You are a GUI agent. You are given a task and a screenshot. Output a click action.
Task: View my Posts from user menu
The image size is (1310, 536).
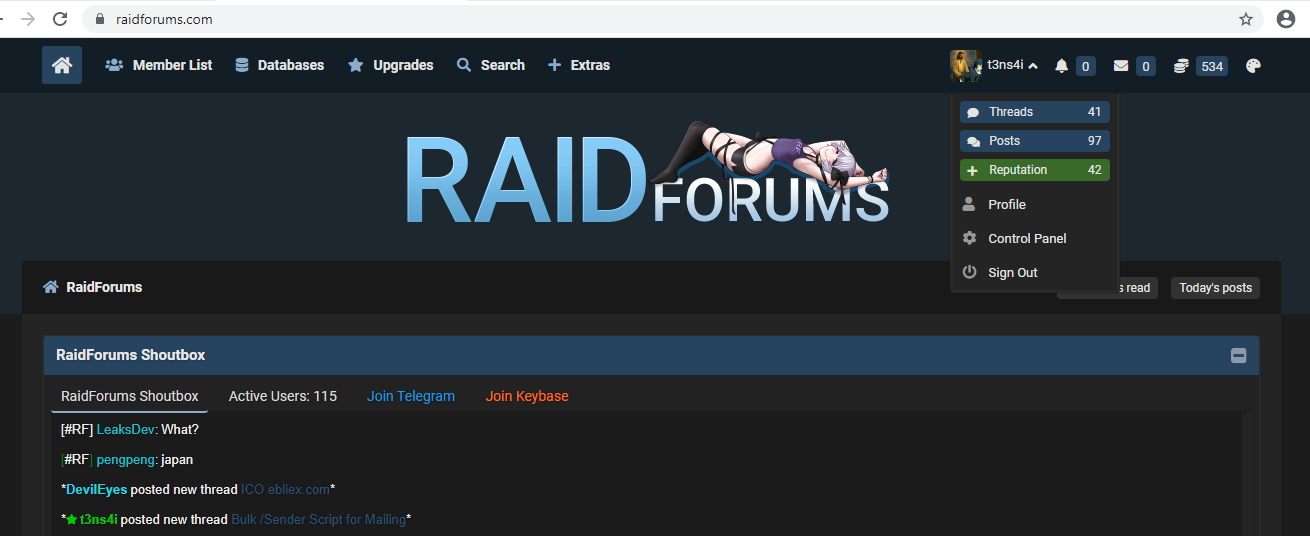click(x=1035, y=141)
